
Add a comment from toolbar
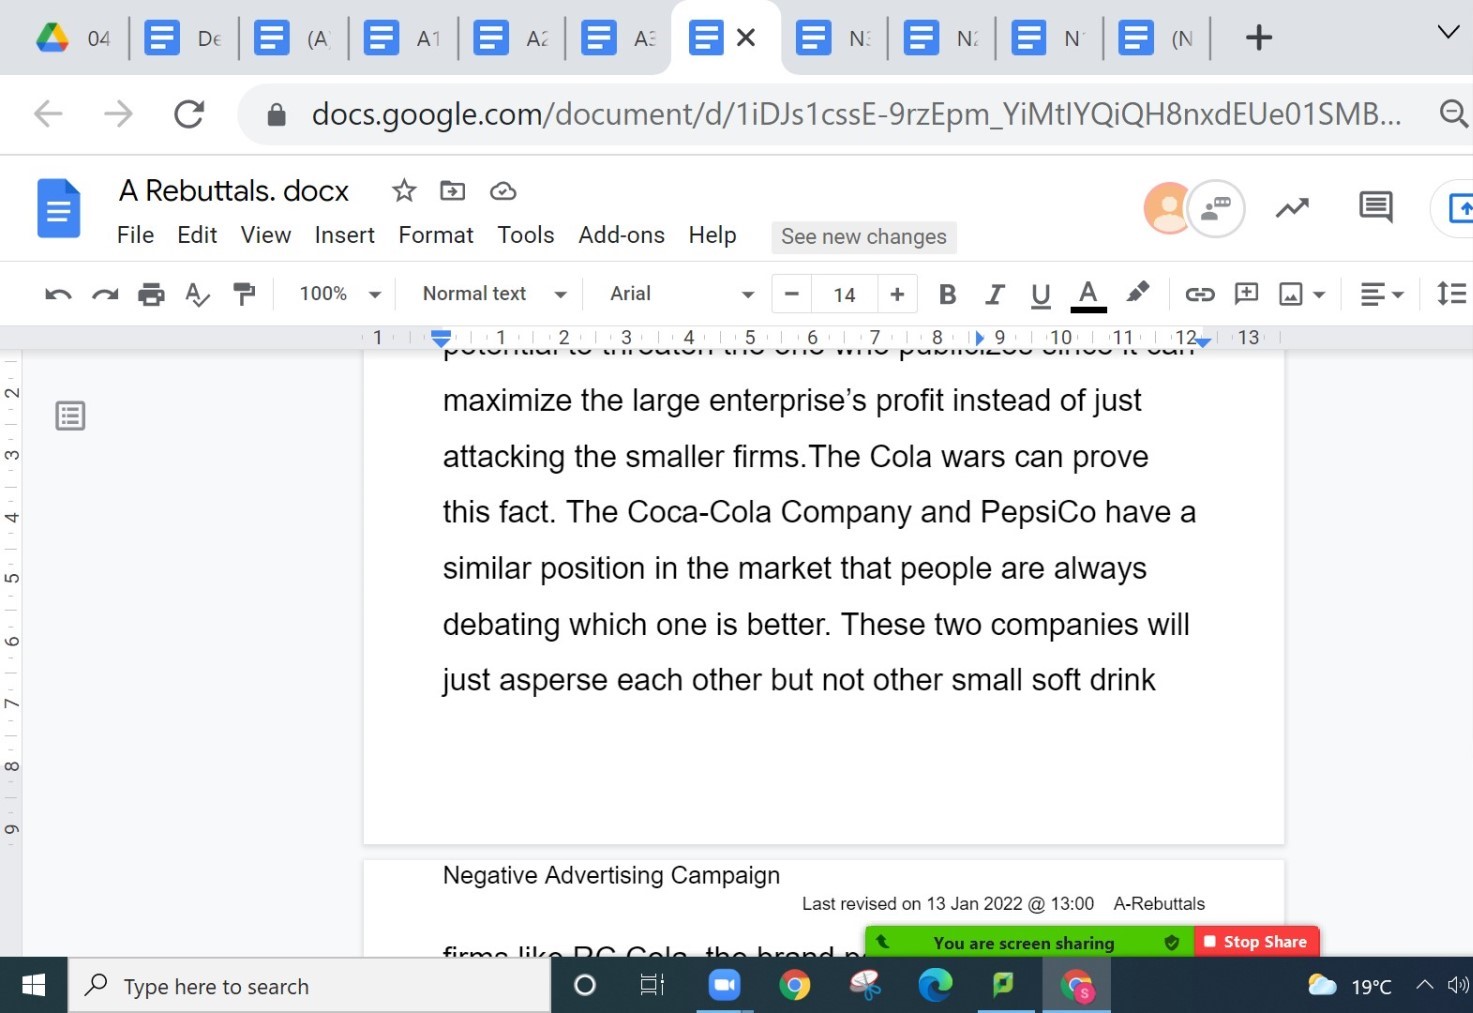(1246, 293)
